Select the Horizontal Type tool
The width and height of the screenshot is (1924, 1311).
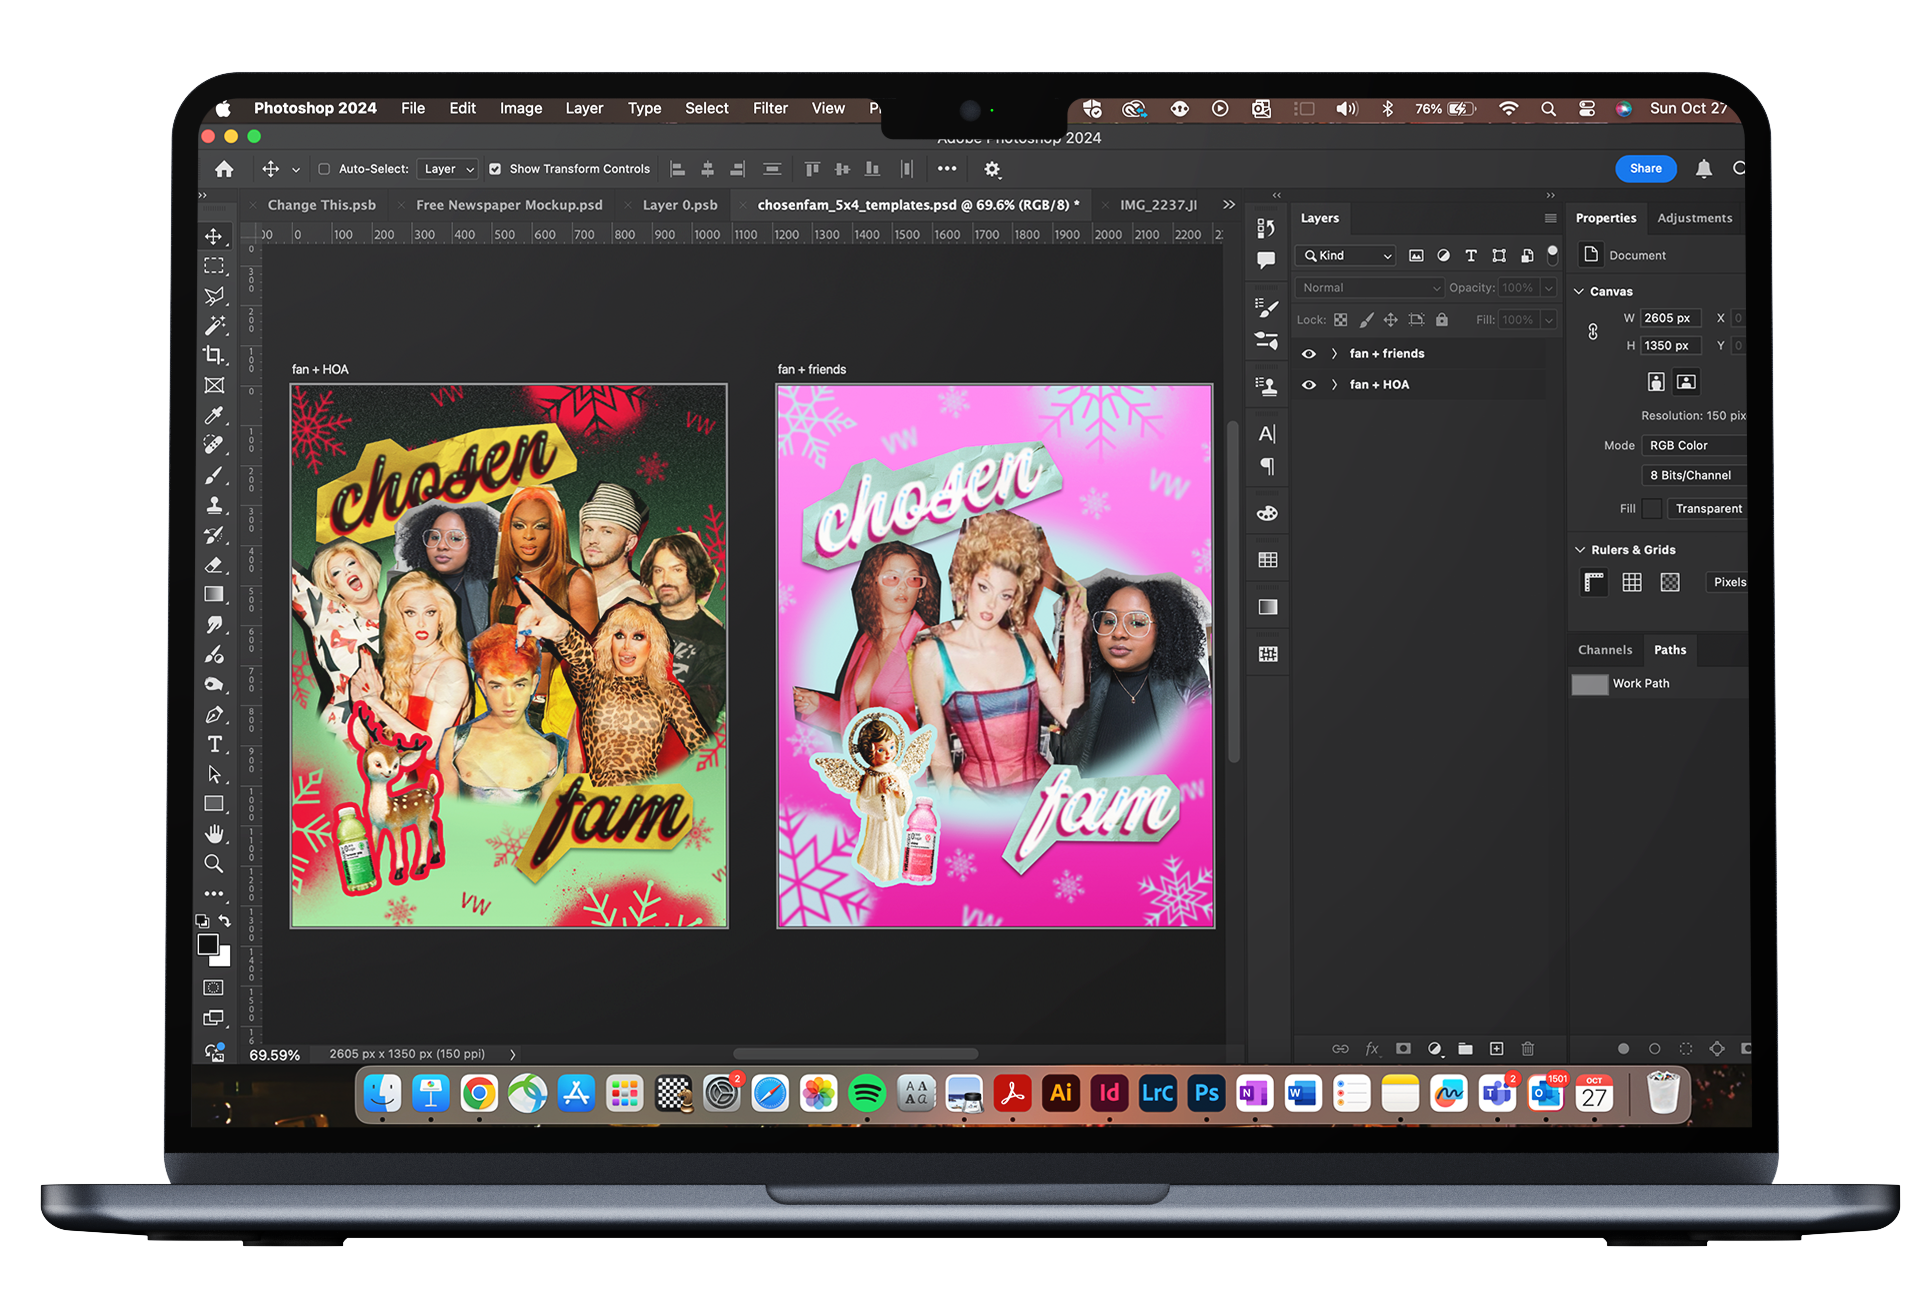(x=214, y=744)
